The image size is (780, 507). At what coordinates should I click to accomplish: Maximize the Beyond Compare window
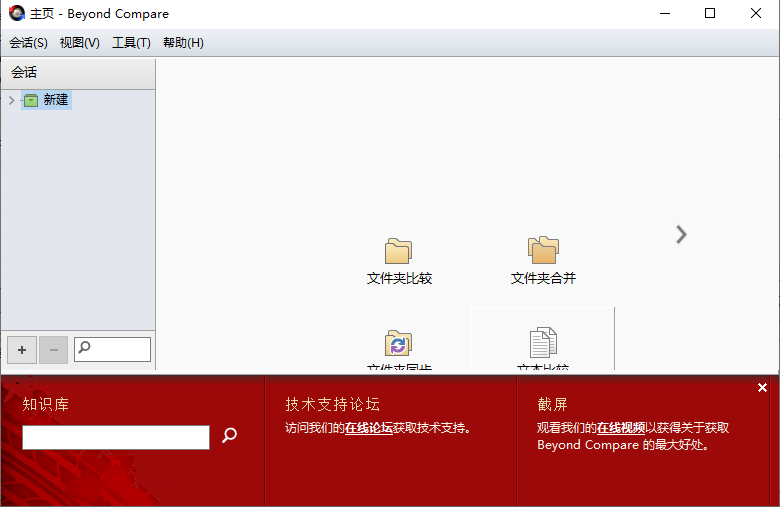click(710, 13)
